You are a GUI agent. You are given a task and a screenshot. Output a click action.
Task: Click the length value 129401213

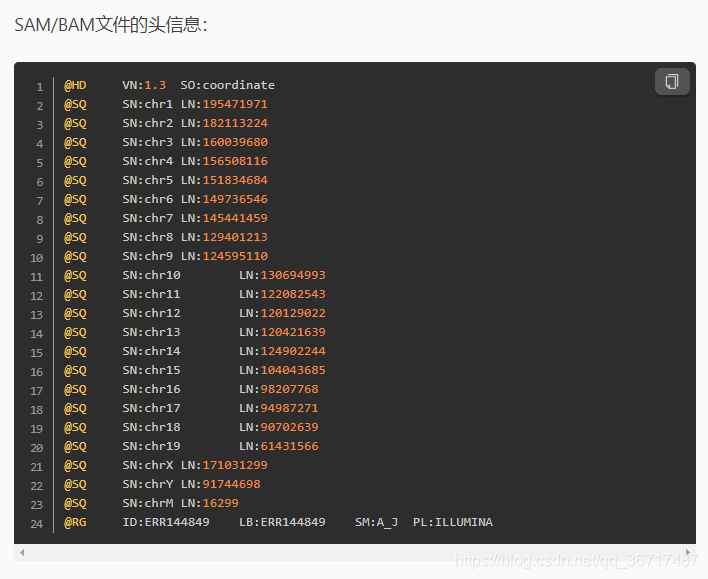pyautogui.click(x=235, y=237)
